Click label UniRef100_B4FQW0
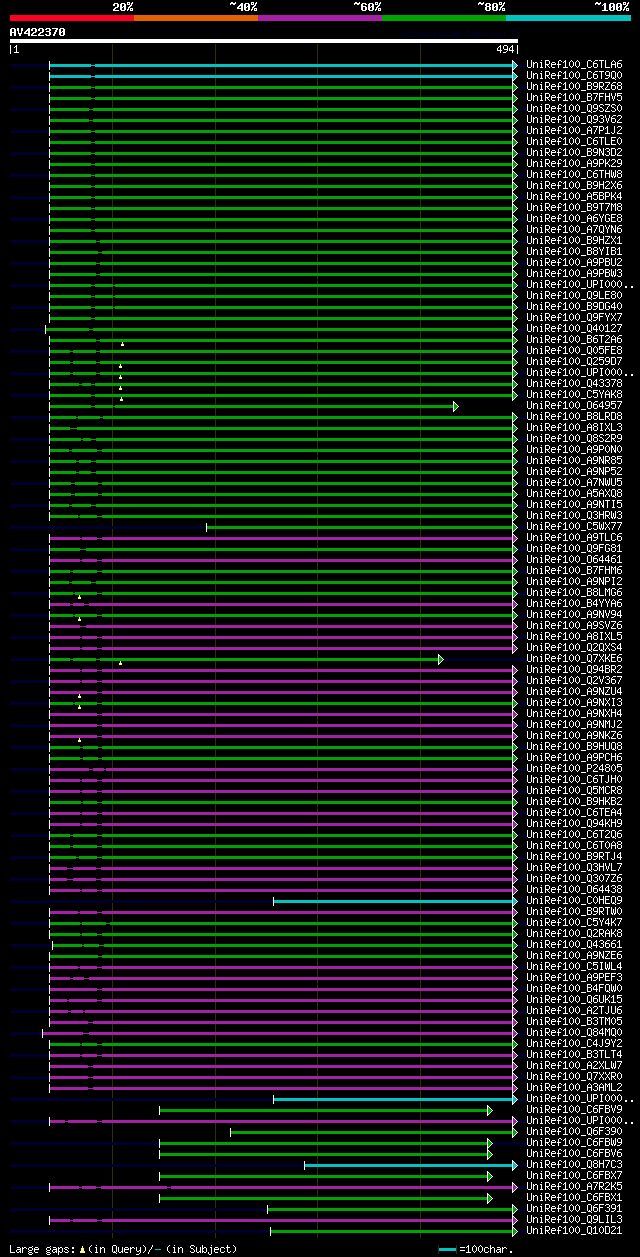 574,989
